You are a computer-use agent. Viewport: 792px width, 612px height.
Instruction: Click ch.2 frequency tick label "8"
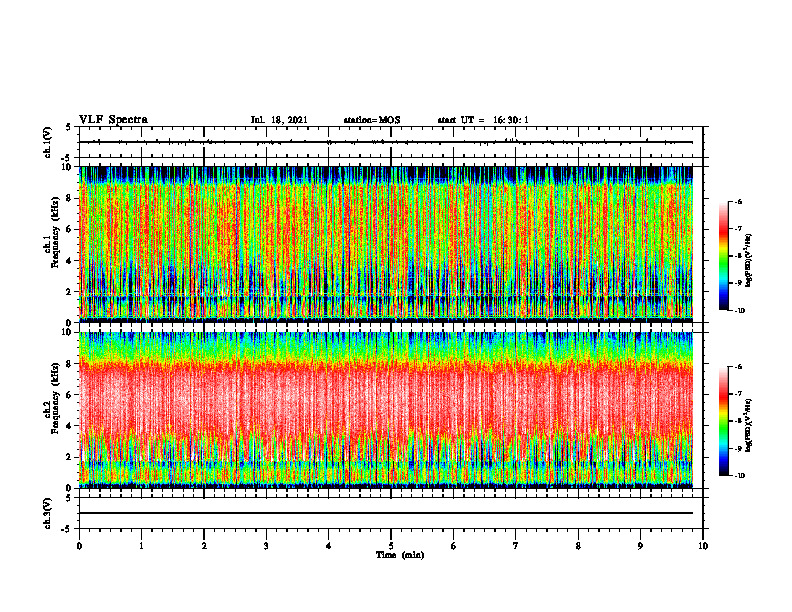(71, 364)
